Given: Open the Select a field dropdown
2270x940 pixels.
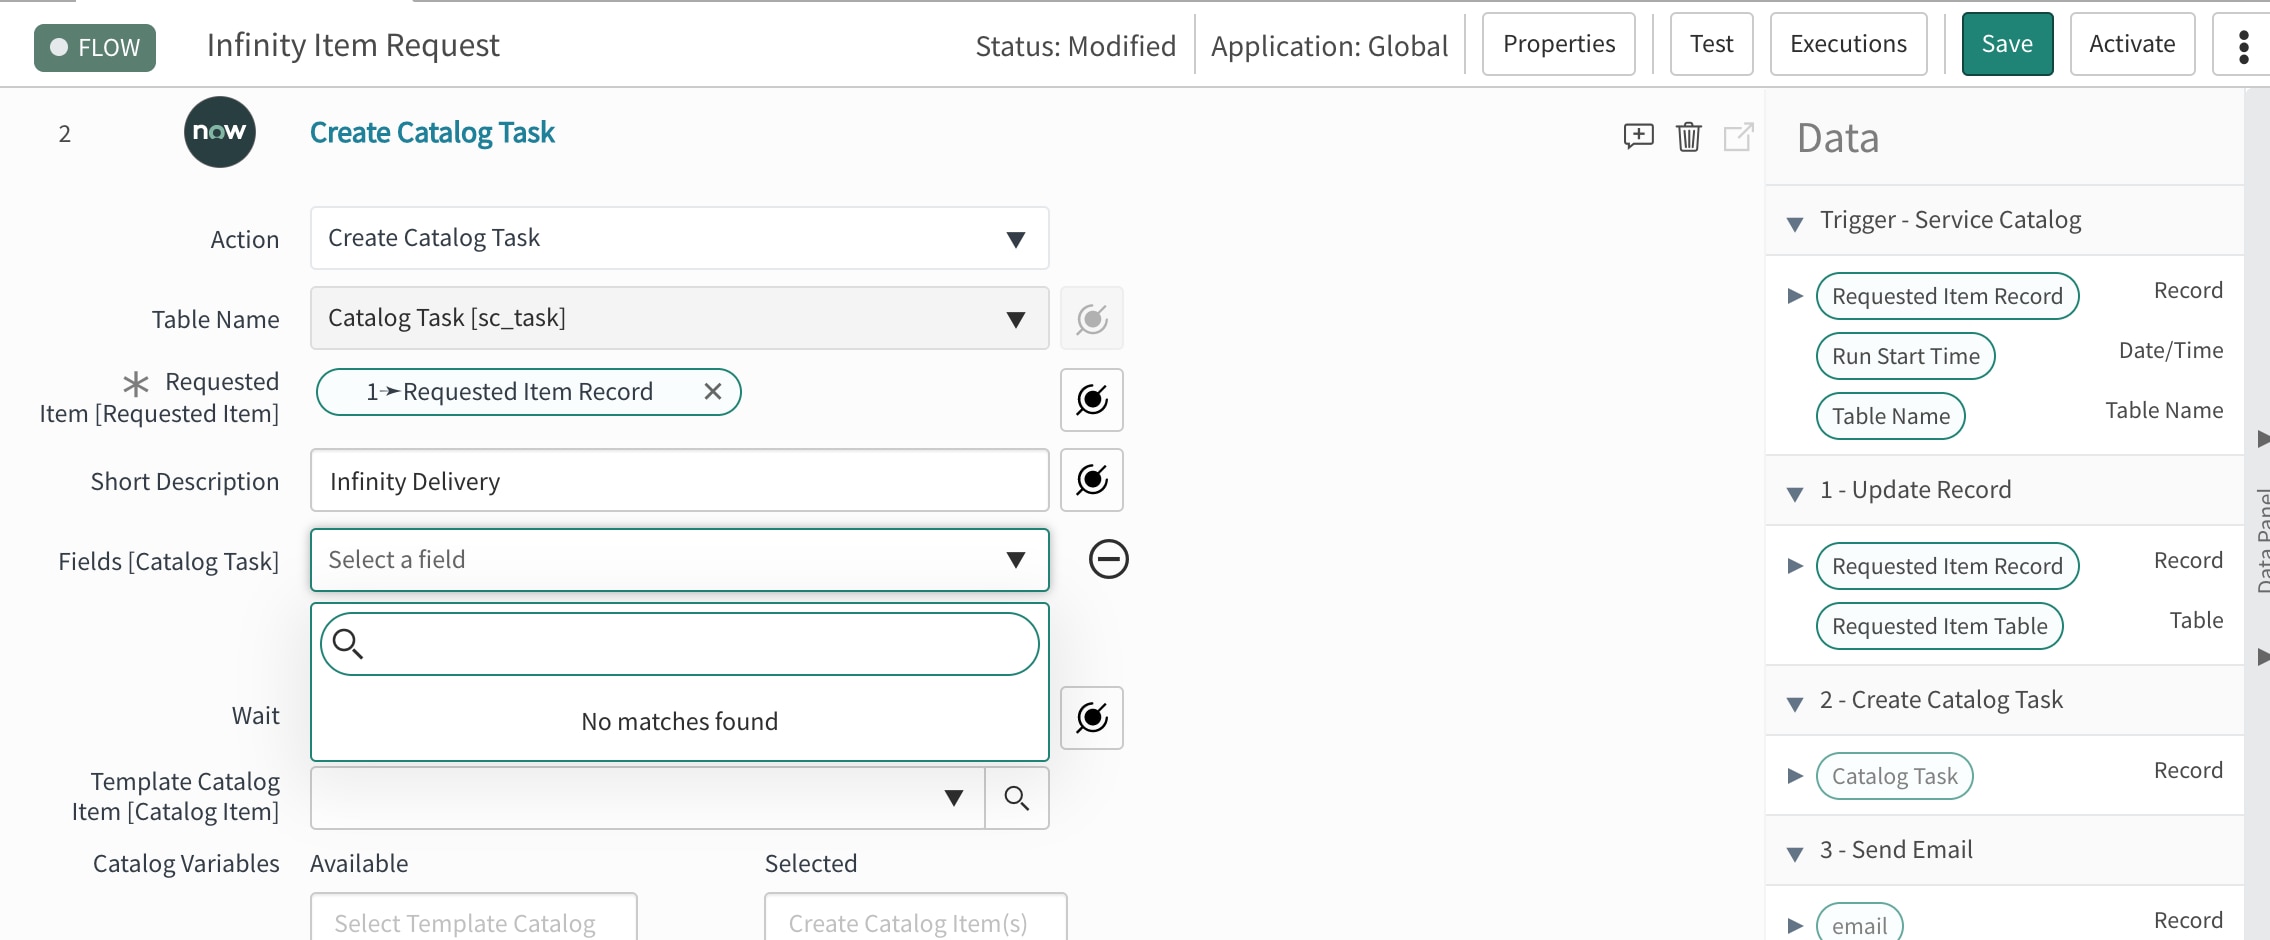Looking at the screenshot, I should pyautogui.click(x=680, y=560).
